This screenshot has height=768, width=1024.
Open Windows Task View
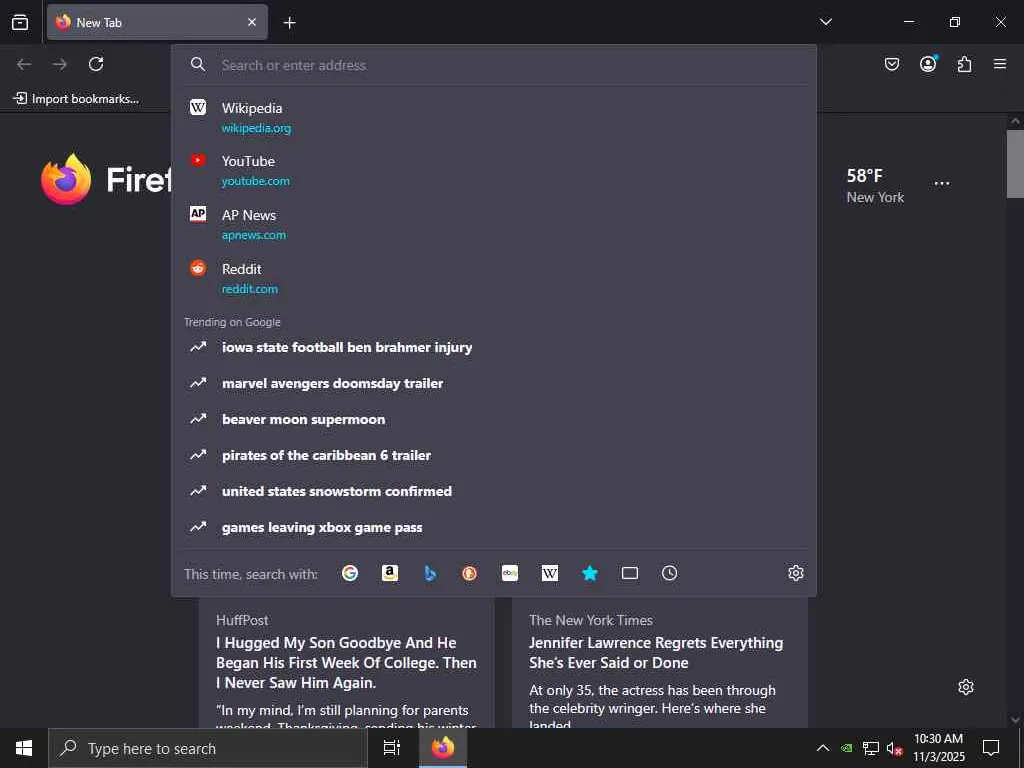(x=391, y=748)
